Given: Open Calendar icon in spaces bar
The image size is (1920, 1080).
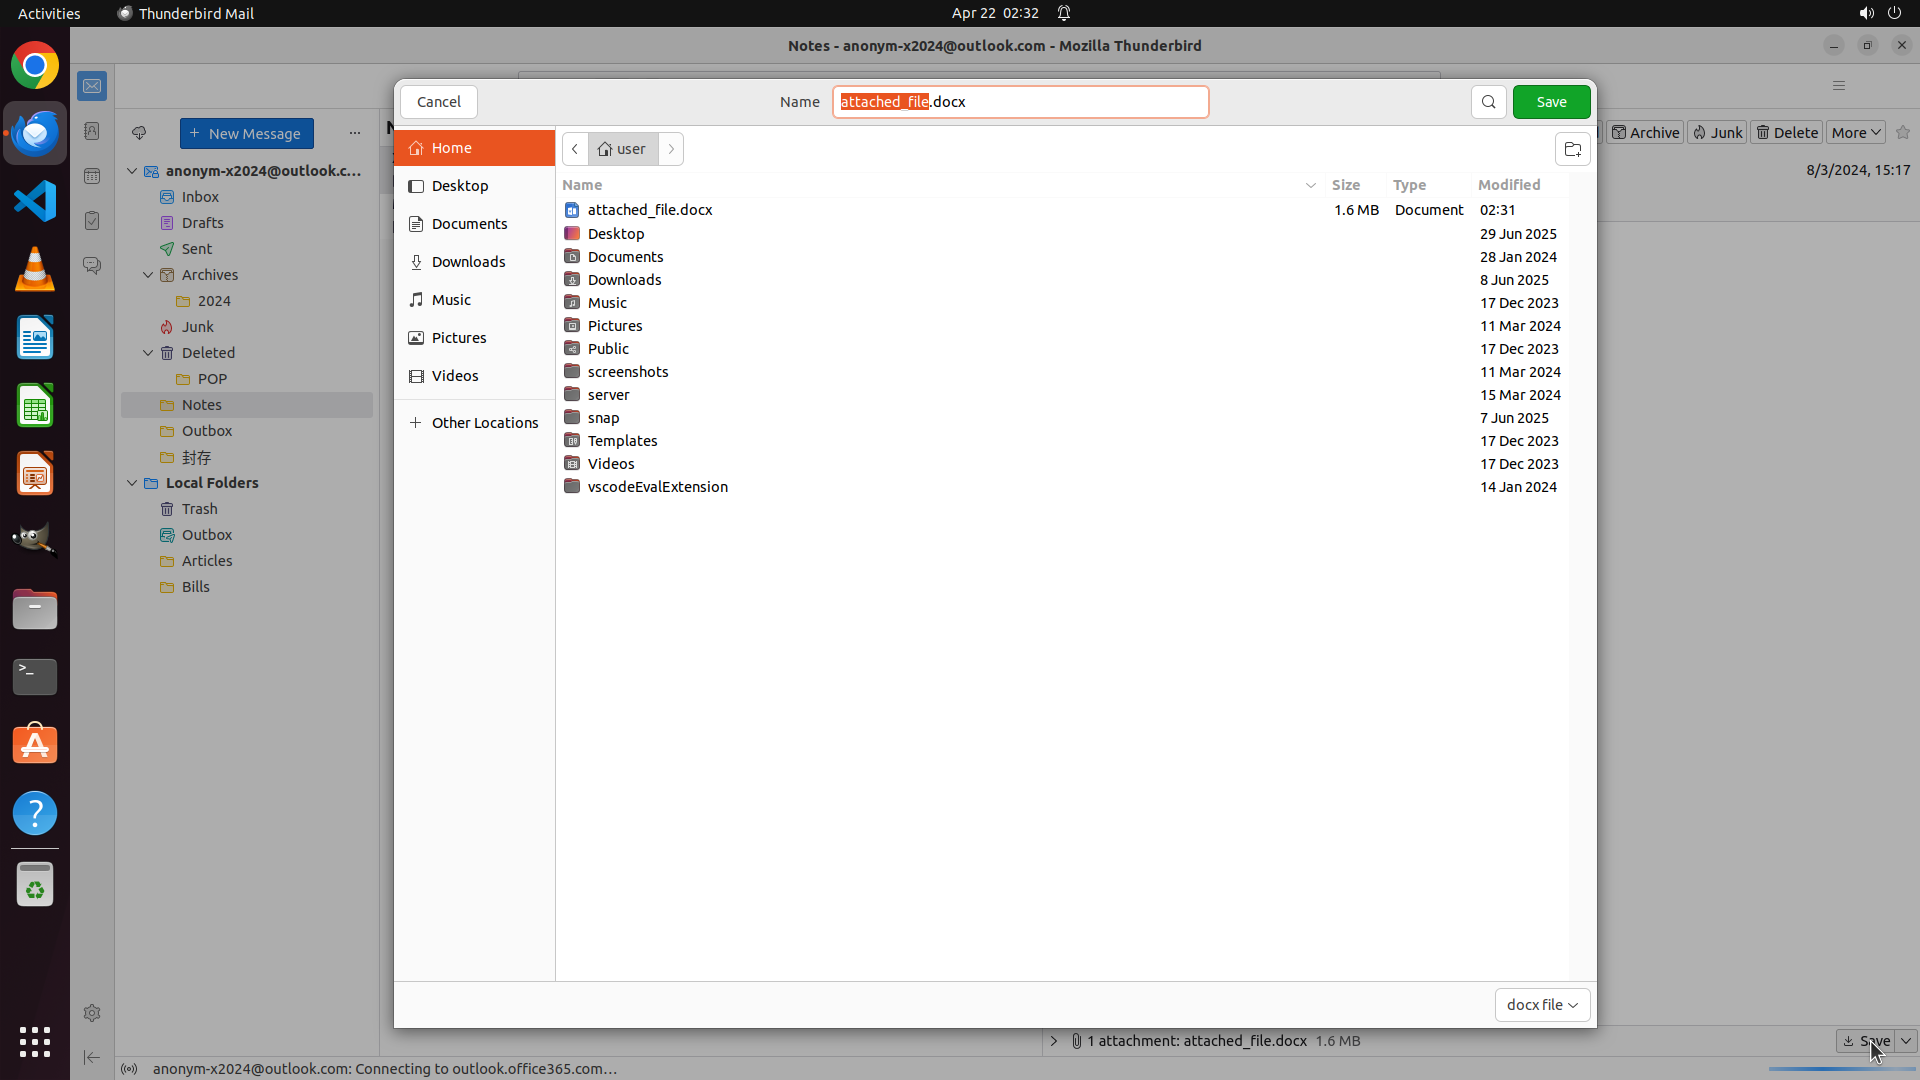Looking at the screenshot, I should point(92,176).
